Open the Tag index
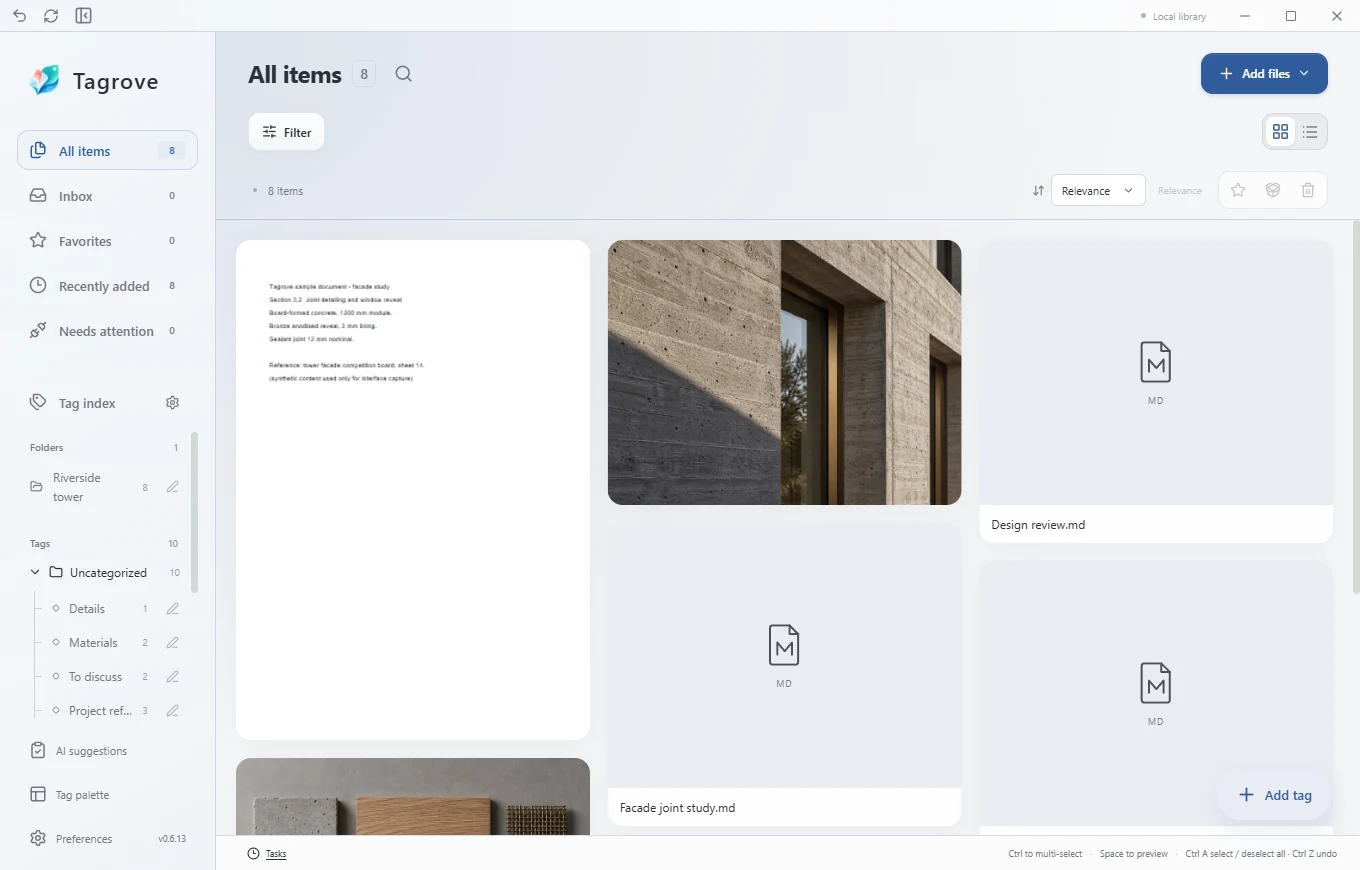The image size is (1360, 870). [x=87, y=403]
